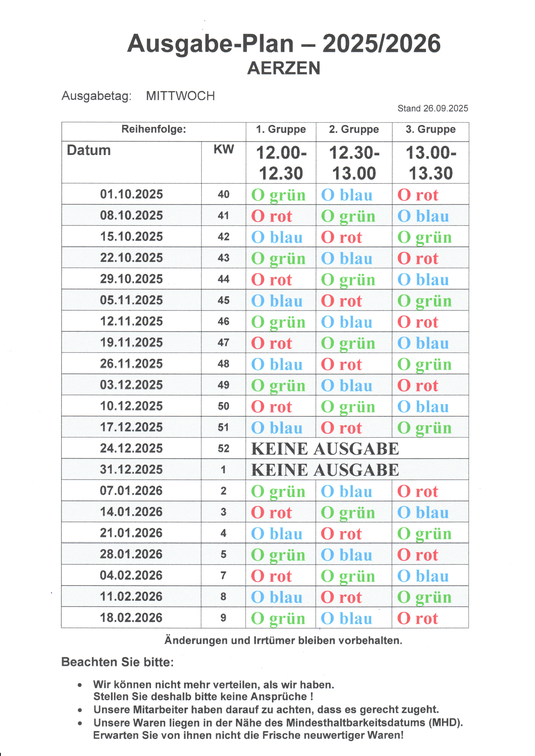This screenshot has height=756, width=535.
Task: Click the Datum column header
Action: 89,150
